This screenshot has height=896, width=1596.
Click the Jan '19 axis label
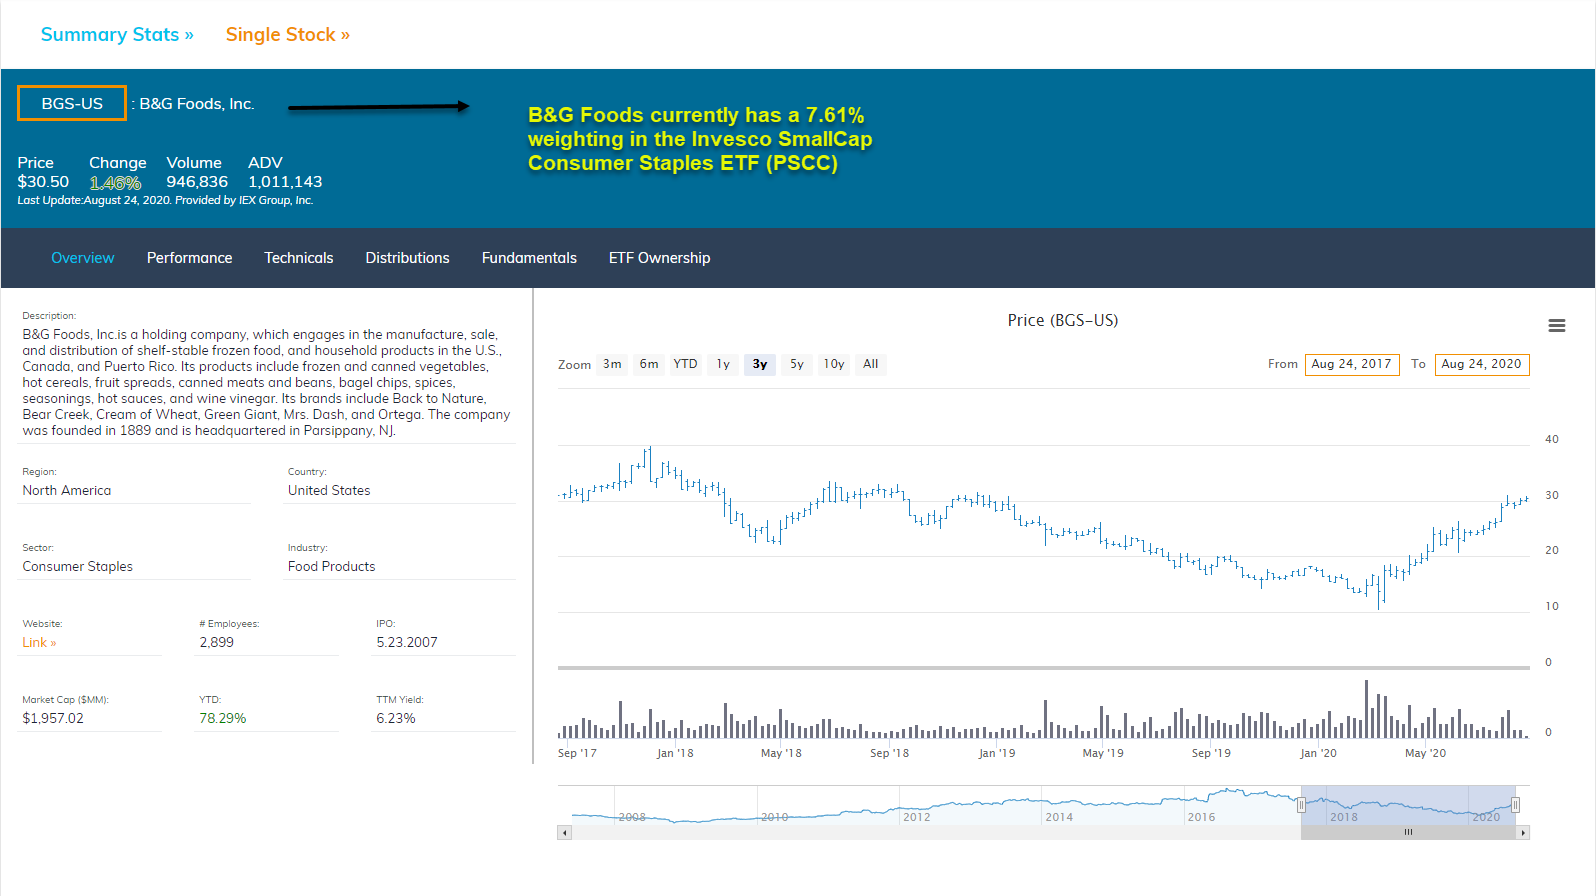pos(997,753)
